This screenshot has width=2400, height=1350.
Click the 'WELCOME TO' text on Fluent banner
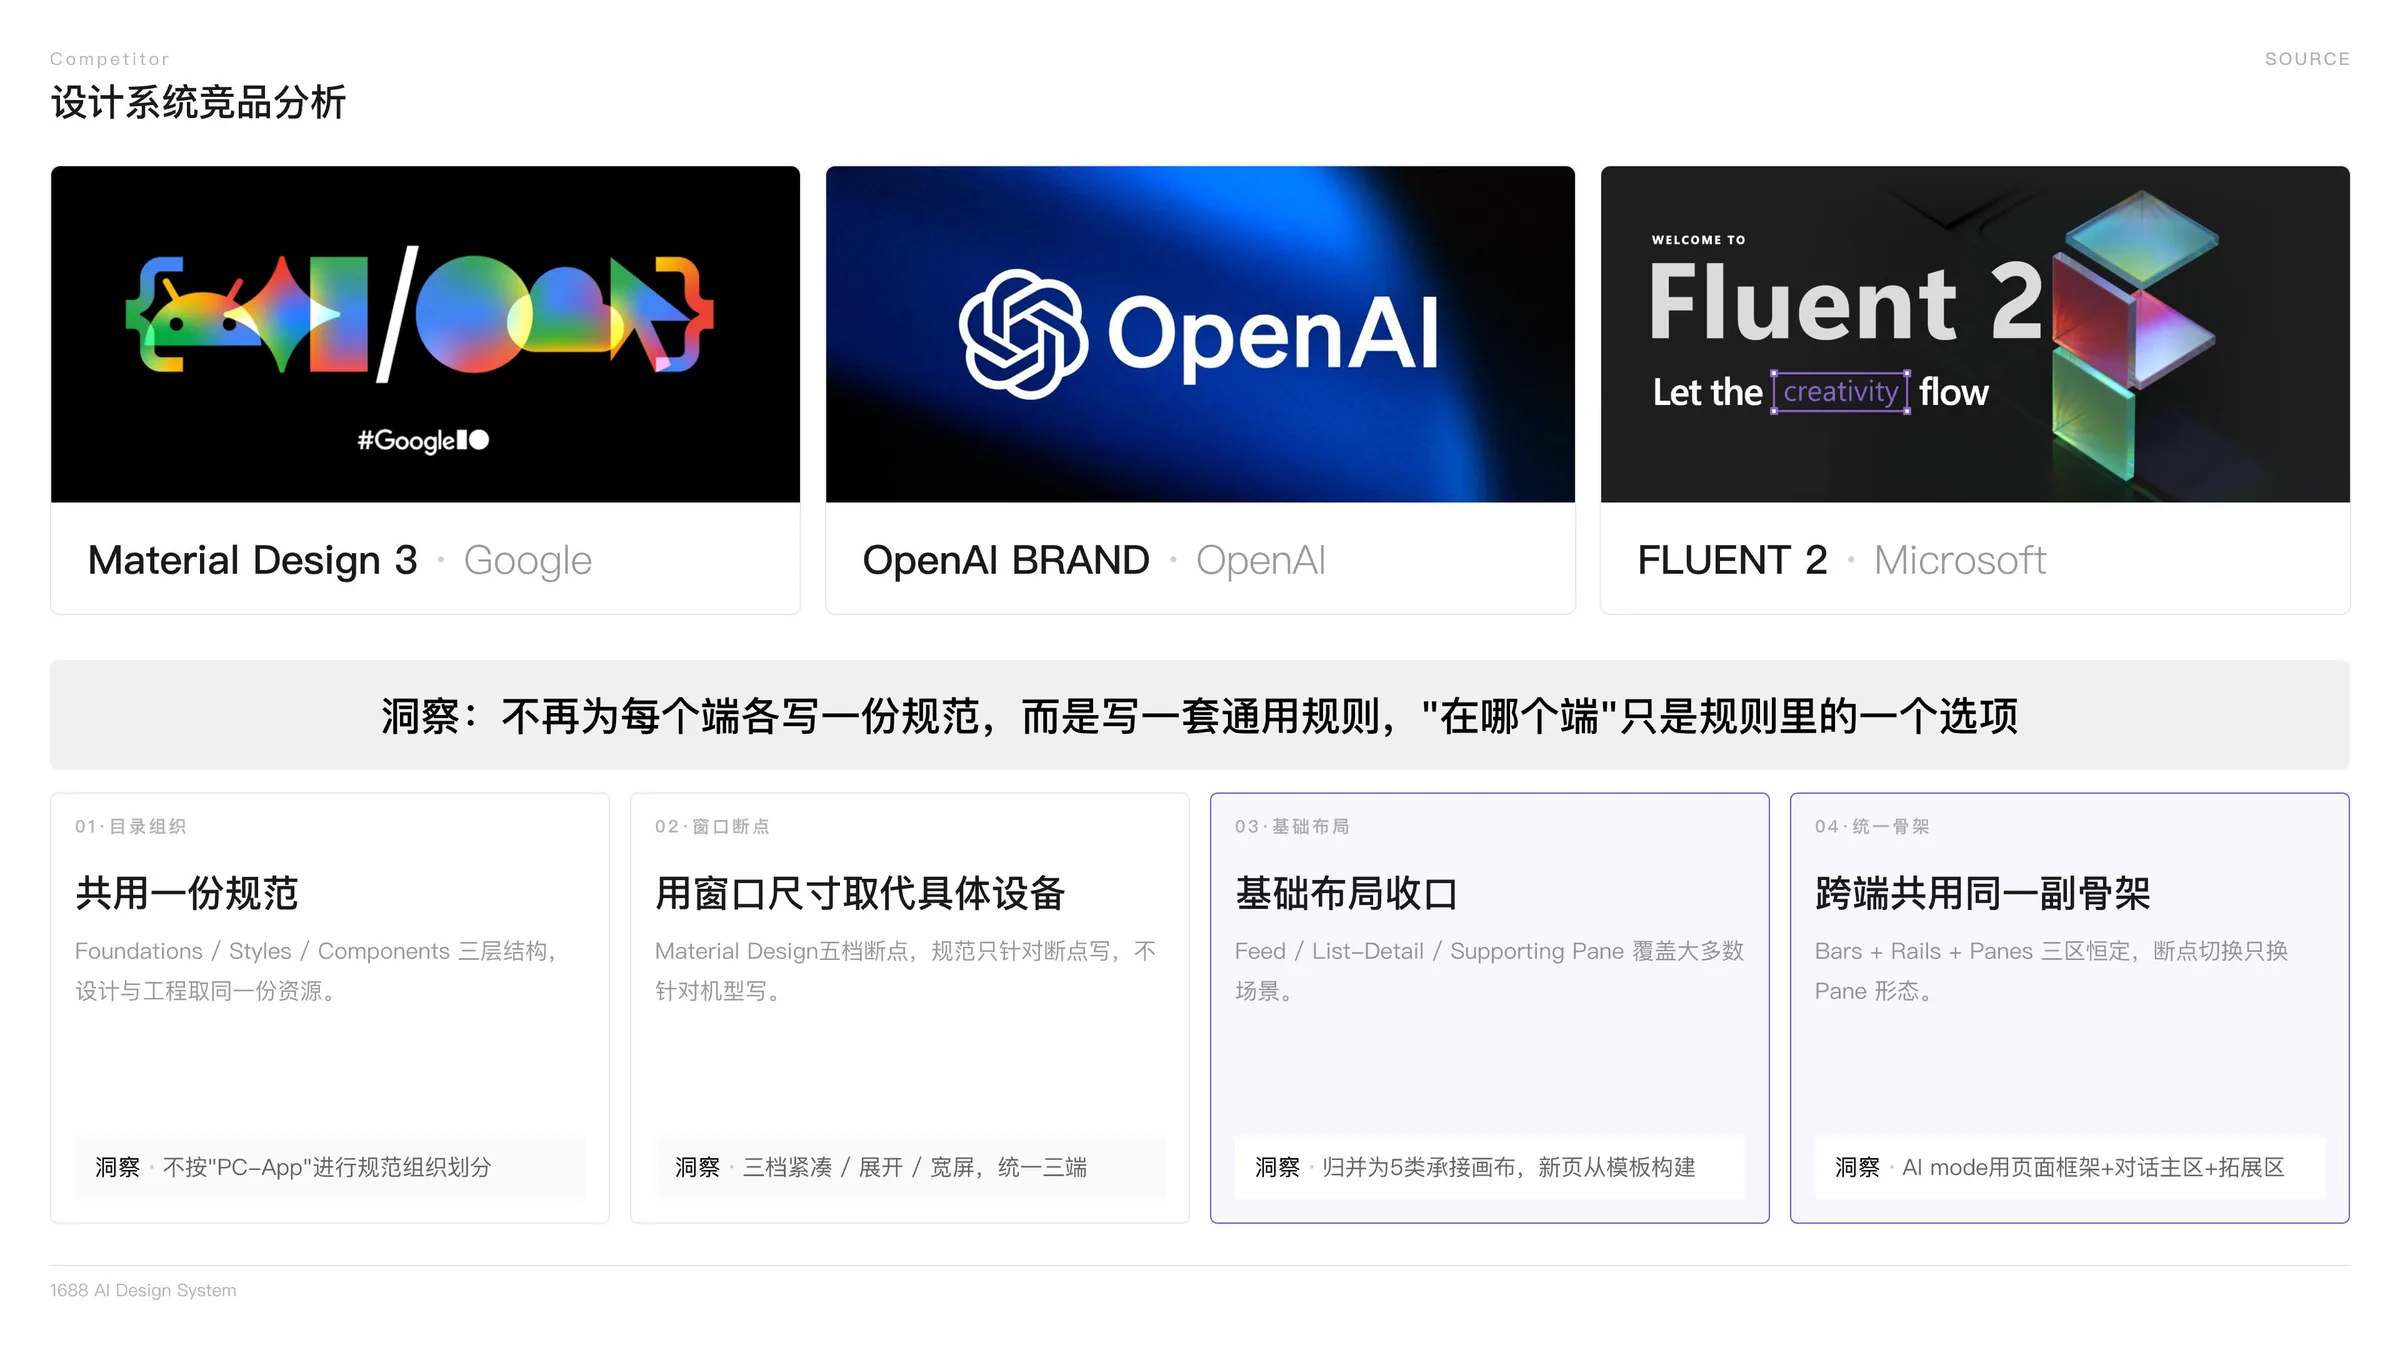click(x=1698, y=240)
